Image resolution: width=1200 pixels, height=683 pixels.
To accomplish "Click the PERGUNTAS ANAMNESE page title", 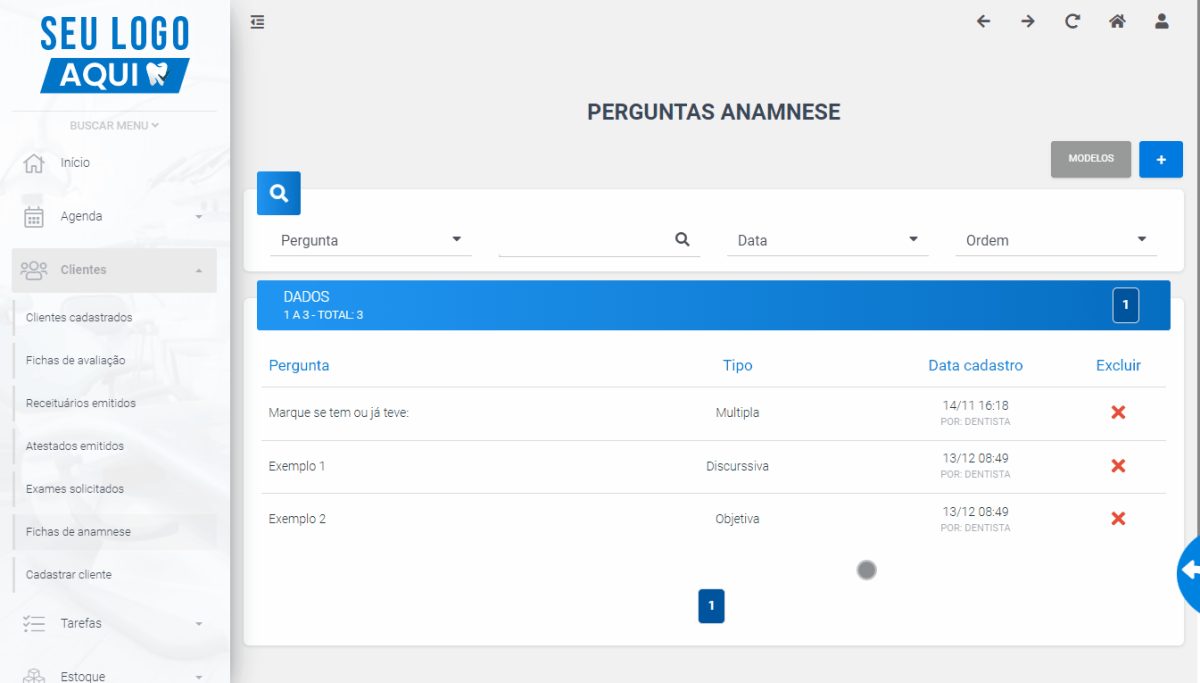I will 713,112.
